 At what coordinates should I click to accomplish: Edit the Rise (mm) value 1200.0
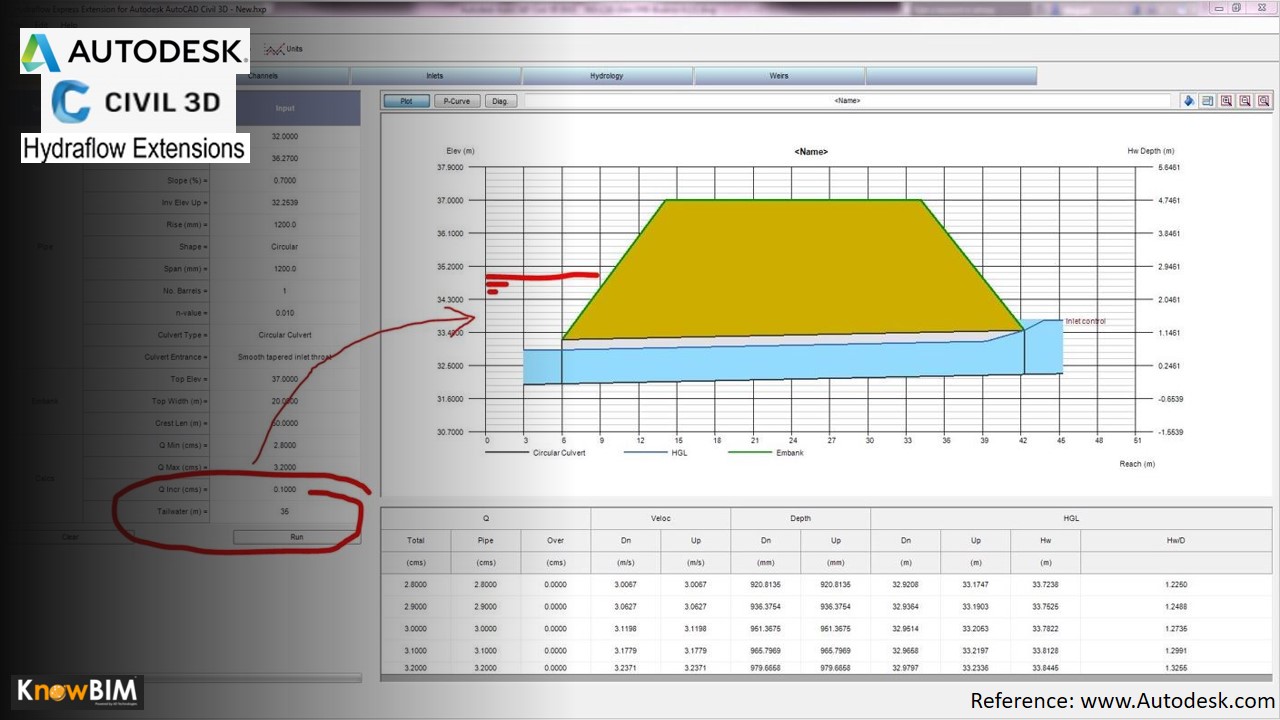[x=285, y=225]
